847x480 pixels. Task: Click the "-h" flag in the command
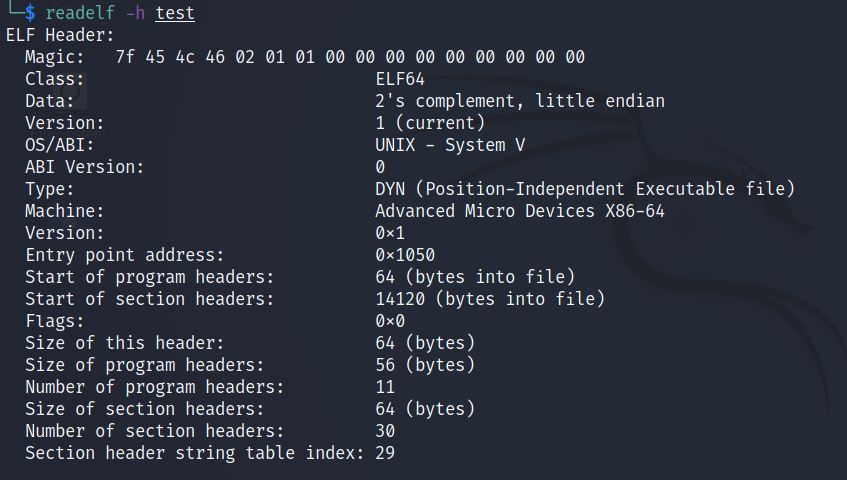(x=135, y=13)
